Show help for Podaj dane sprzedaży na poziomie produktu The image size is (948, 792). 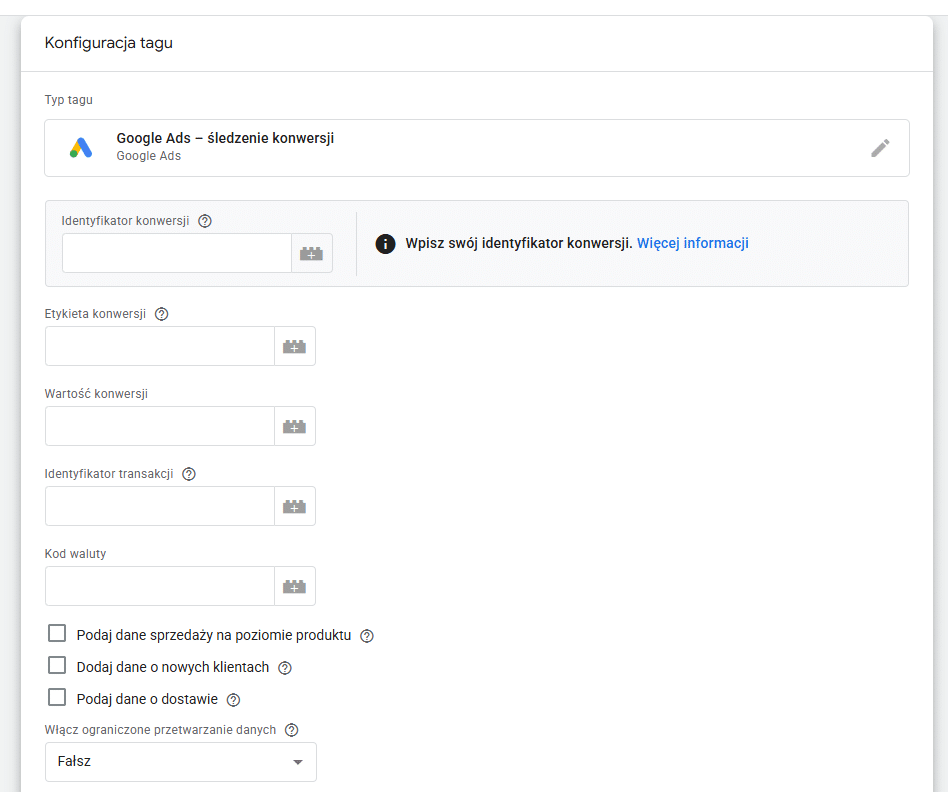click(367, 636)
